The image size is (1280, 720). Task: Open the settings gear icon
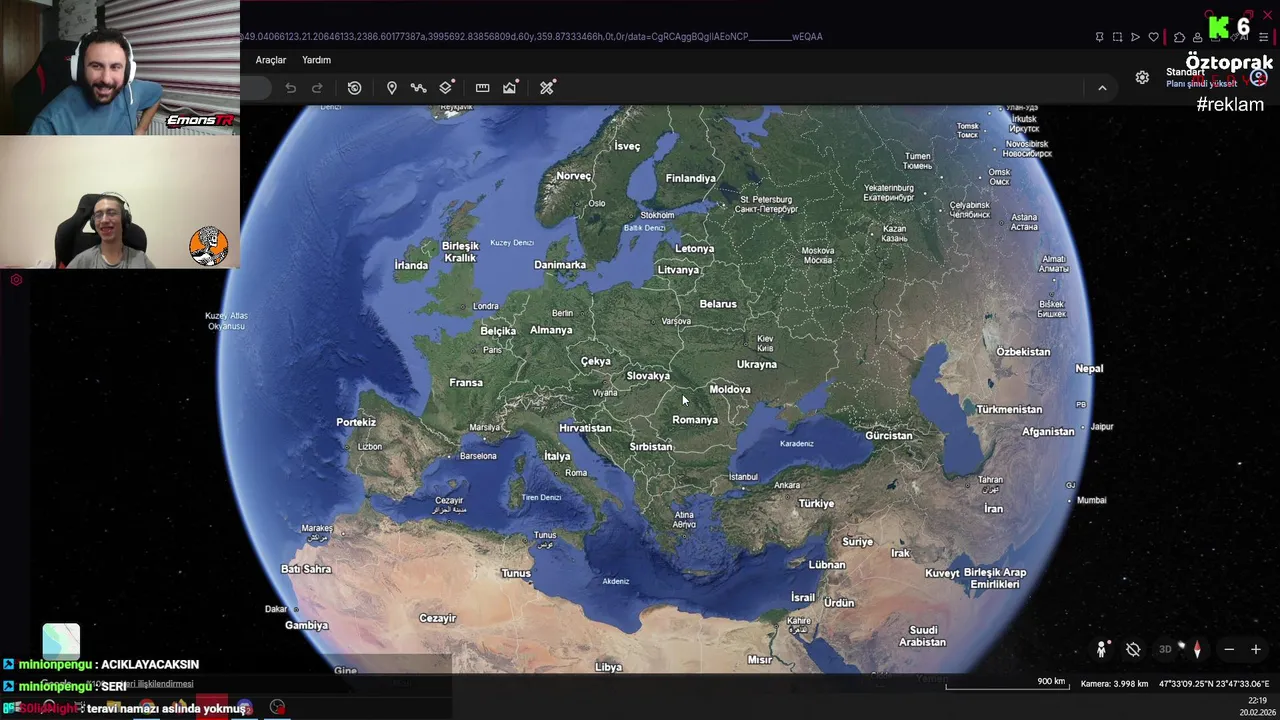coord(1142,78)
